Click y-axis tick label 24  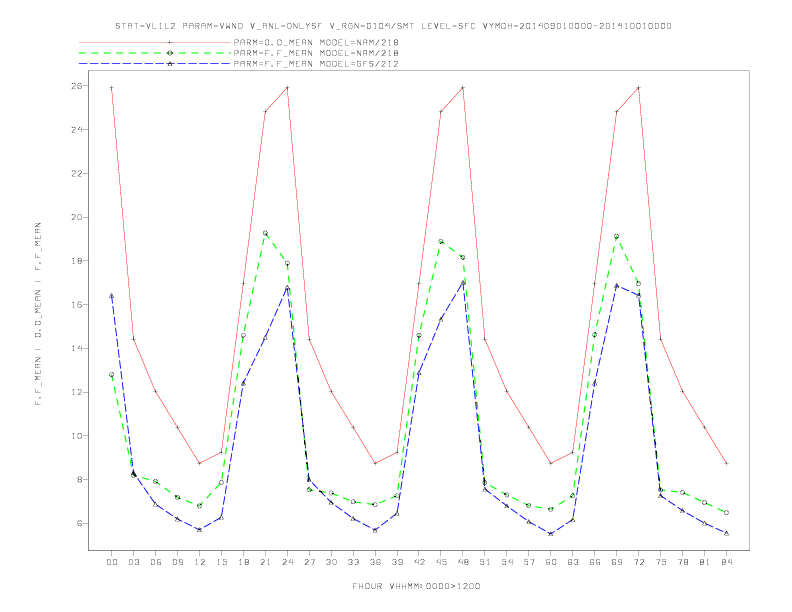tap(76, 130)
